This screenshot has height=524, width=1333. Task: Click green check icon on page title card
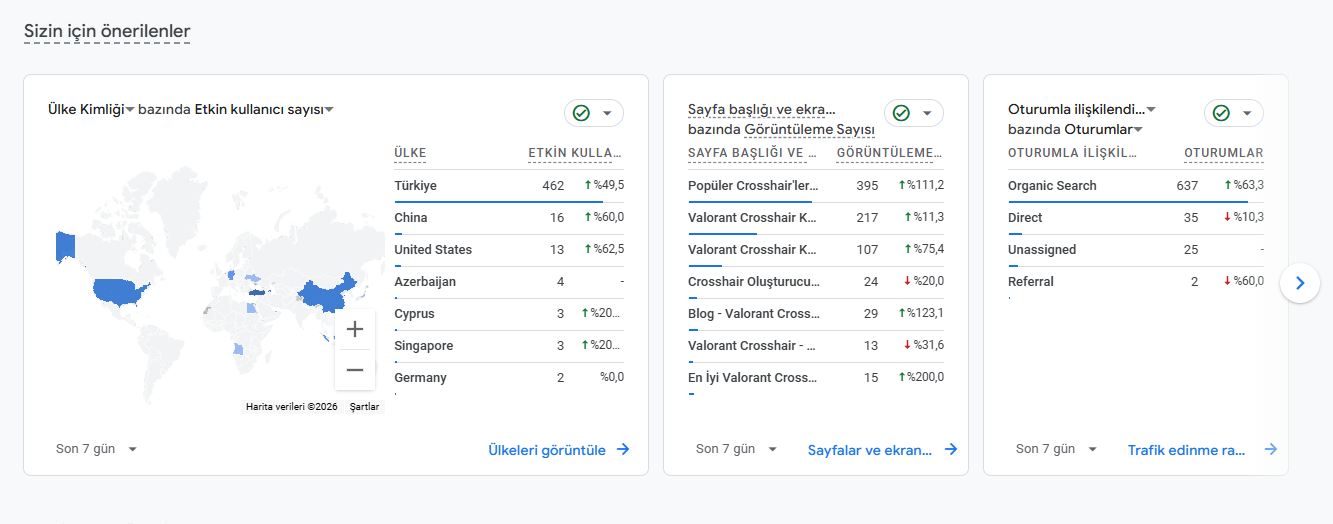tap(901, 113)
